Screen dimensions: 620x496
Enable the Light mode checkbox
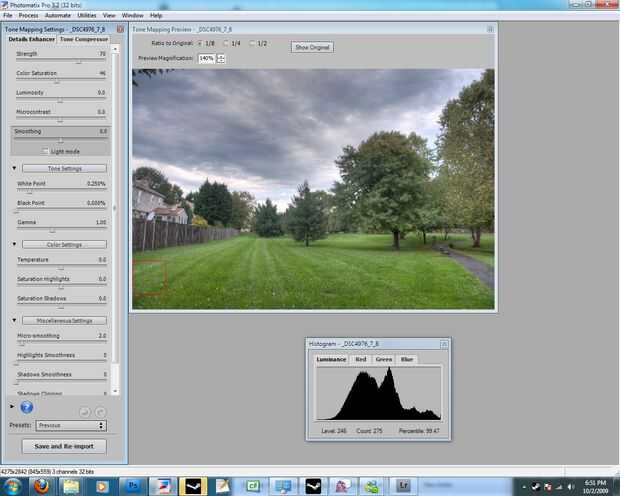[45, 151]
